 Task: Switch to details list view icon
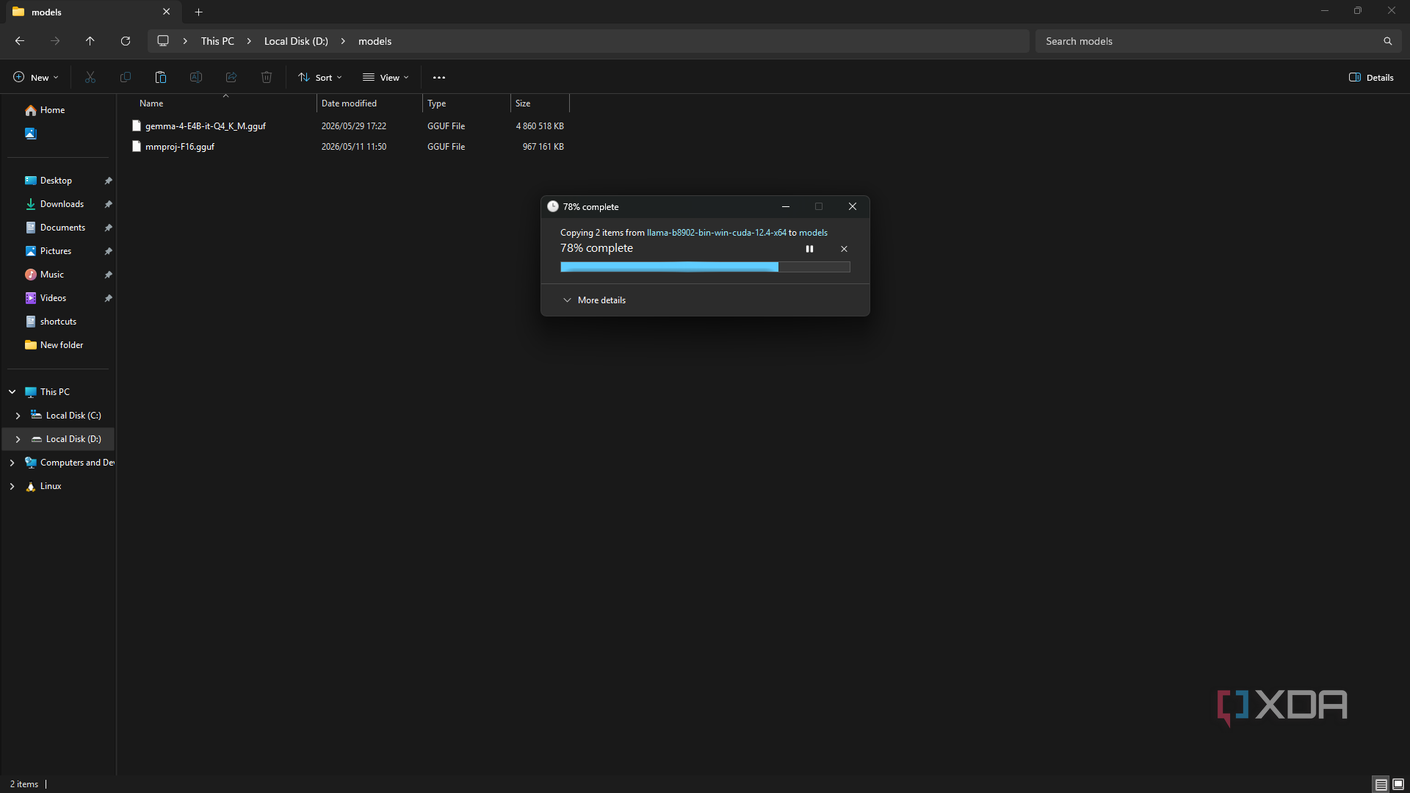(x=1381, y=784)
